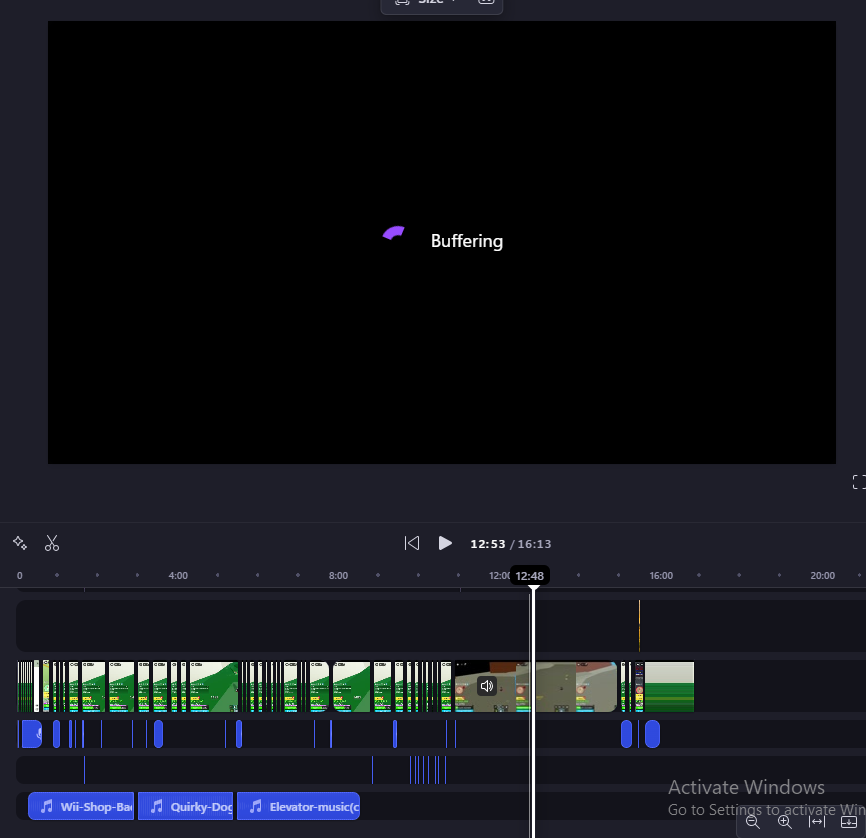Select the lone thin clip at the start of the lower audio track
Screen dimensions: 866x838
[x=85, y=770]
